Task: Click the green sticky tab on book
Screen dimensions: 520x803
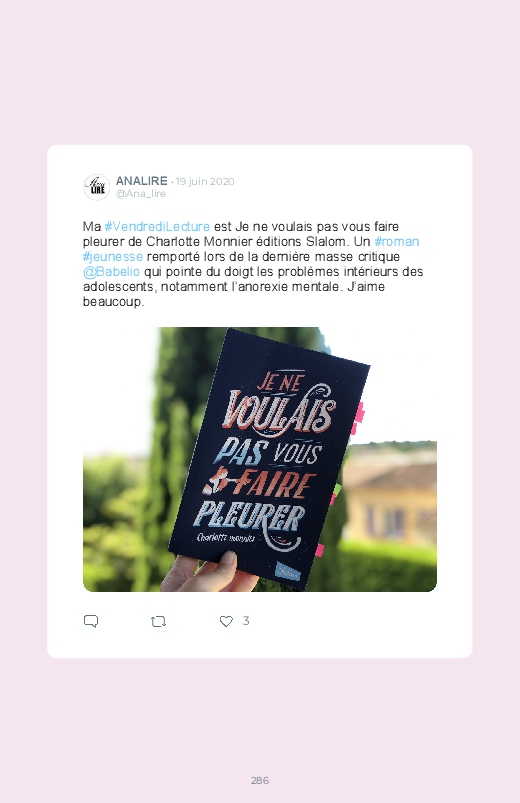Action: [336, 491]
